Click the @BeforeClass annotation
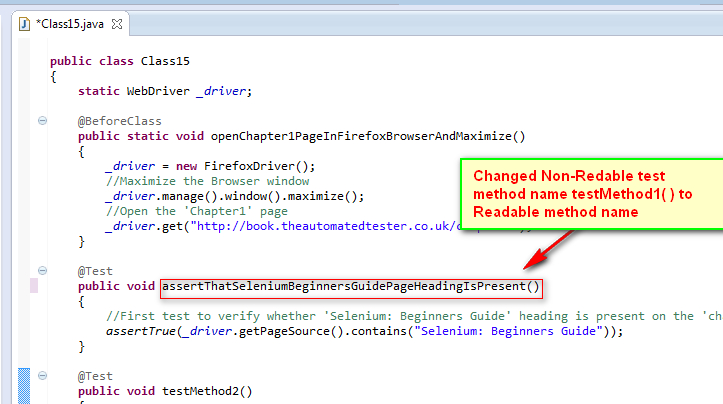This screenshot has width=723, height=404. pyautogui.click(x=119, y=121)
